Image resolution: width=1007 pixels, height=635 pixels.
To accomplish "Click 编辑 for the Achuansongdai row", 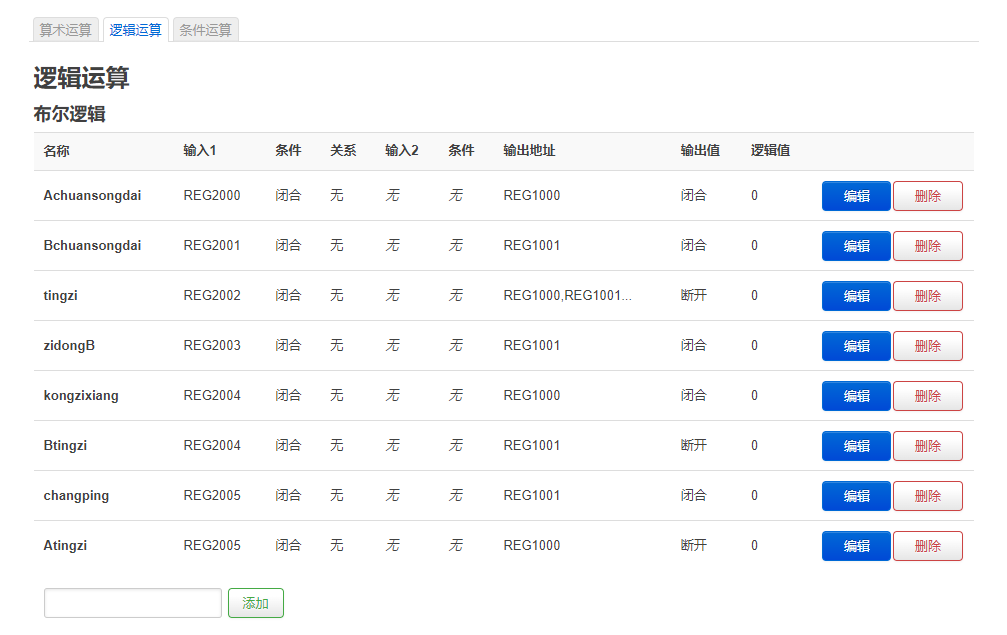I will (856, 196).
